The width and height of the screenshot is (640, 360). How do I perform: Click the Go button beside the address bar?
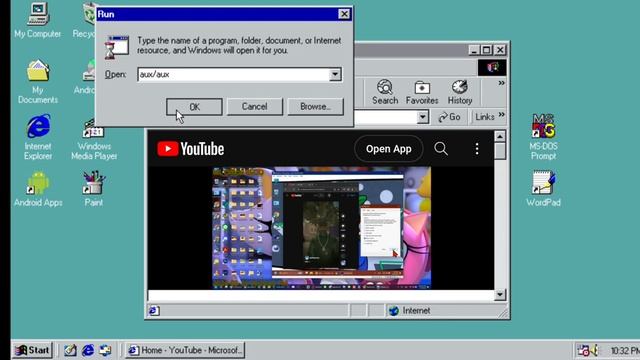pyautogui.click(x=449, y=117)
